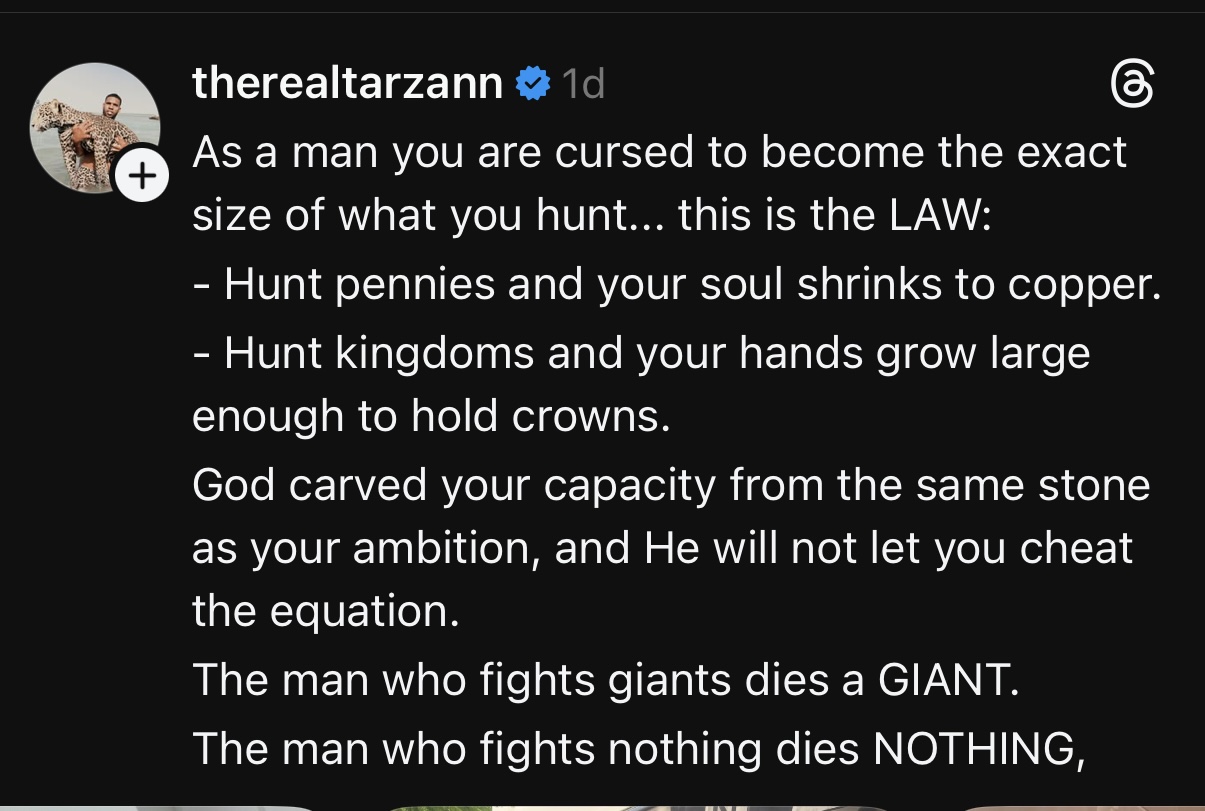Open therealtarzann's profile picture

click(94, 126)
